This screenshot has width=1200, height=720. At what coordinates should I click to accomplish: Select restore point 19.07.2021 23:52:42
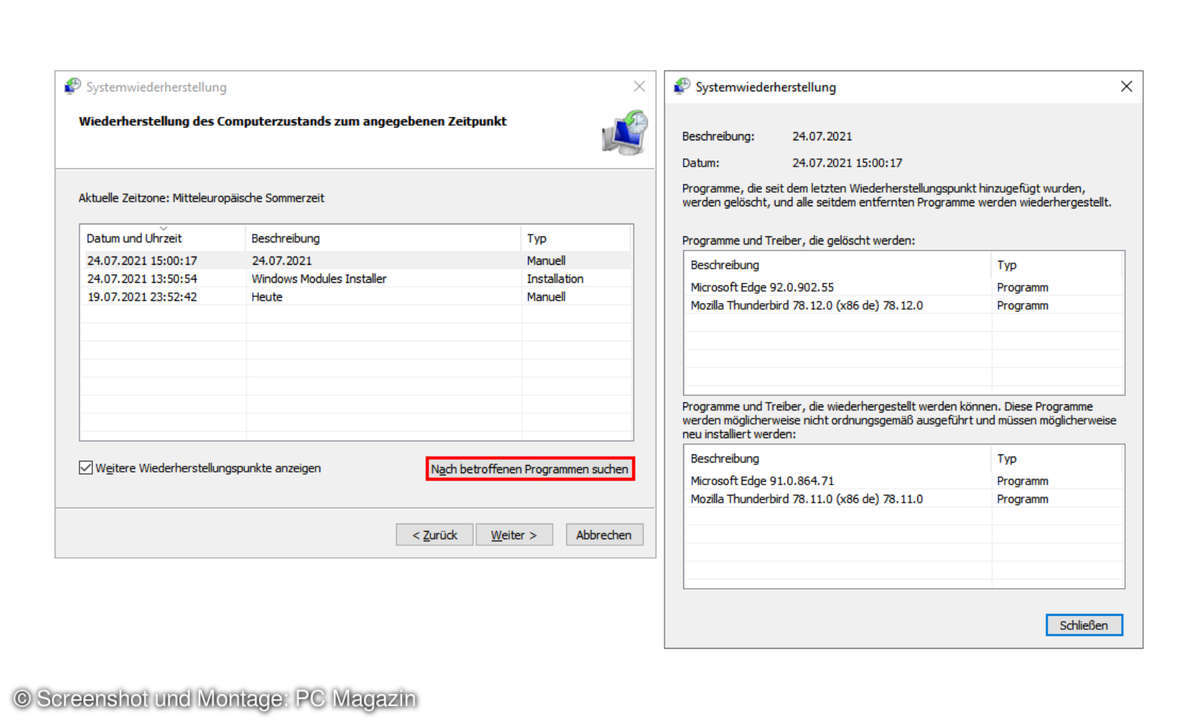[x=356, y=296]
